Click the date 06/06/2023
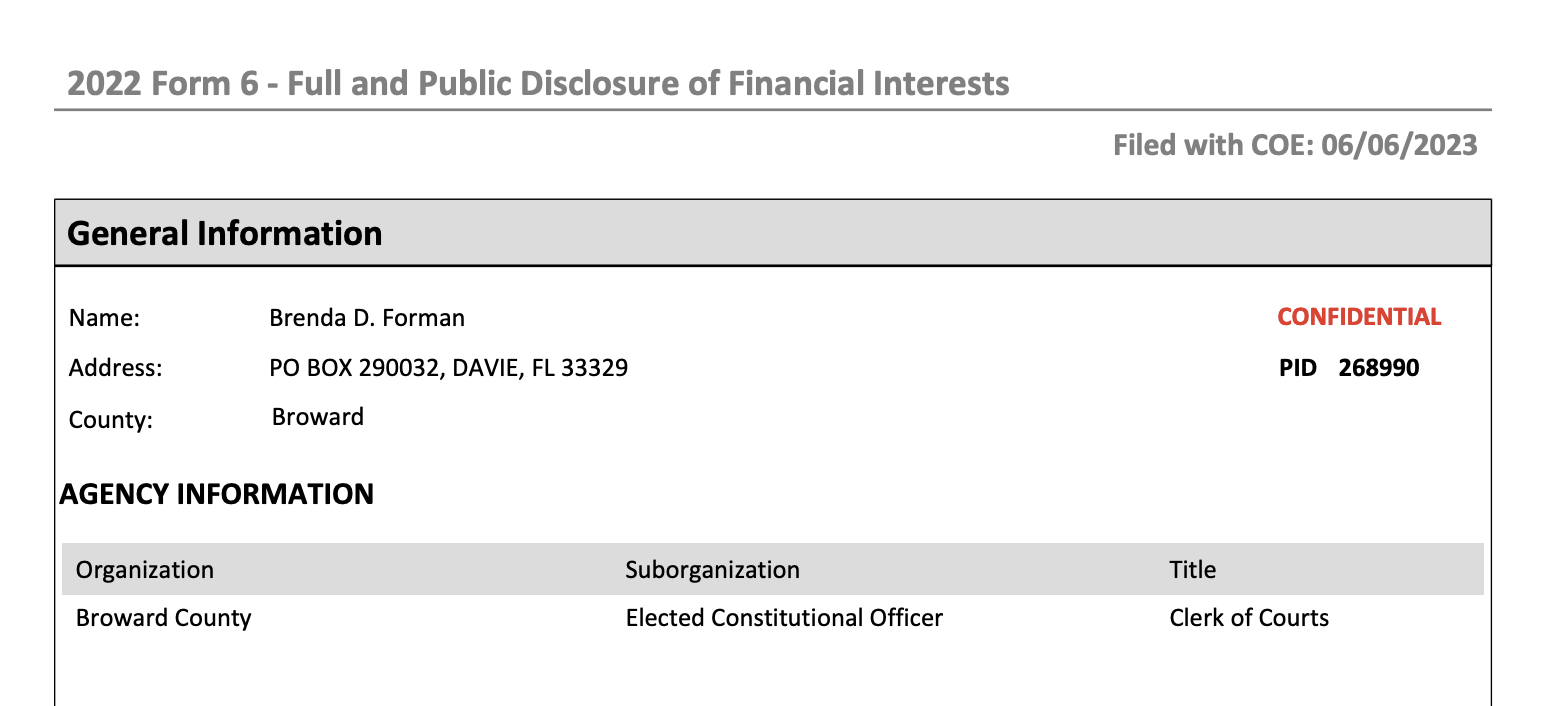The height and width of the screenshot is (706, 1546). [x=1399, y=146]
